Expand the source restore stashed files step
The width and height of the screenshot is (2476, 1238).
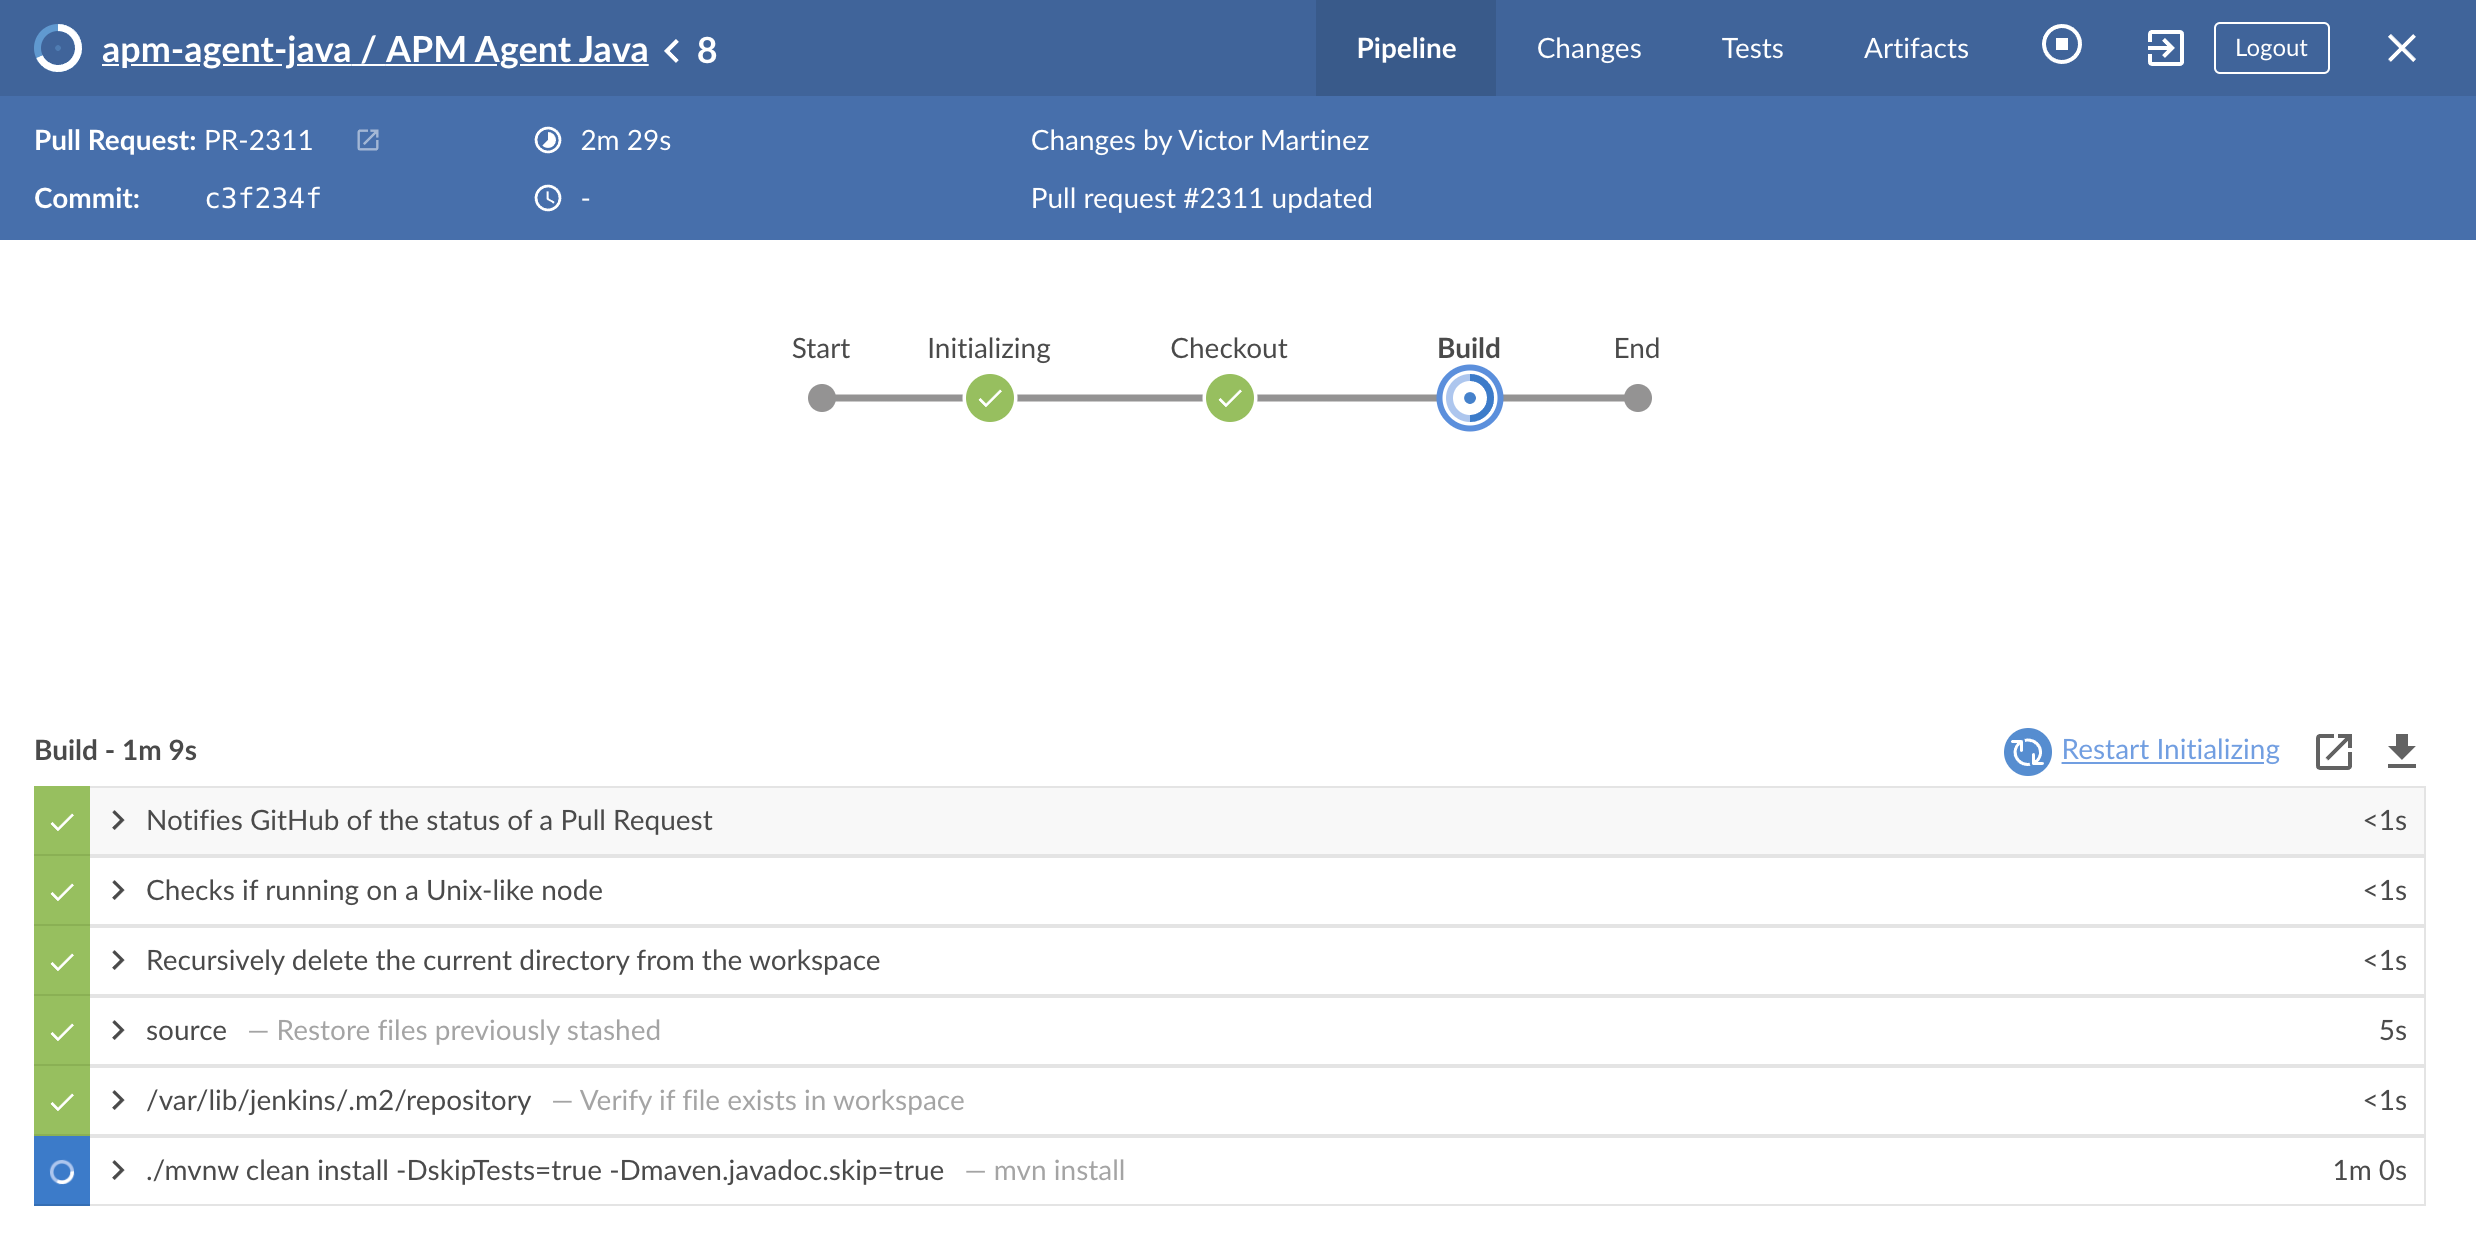(118, 1031)
